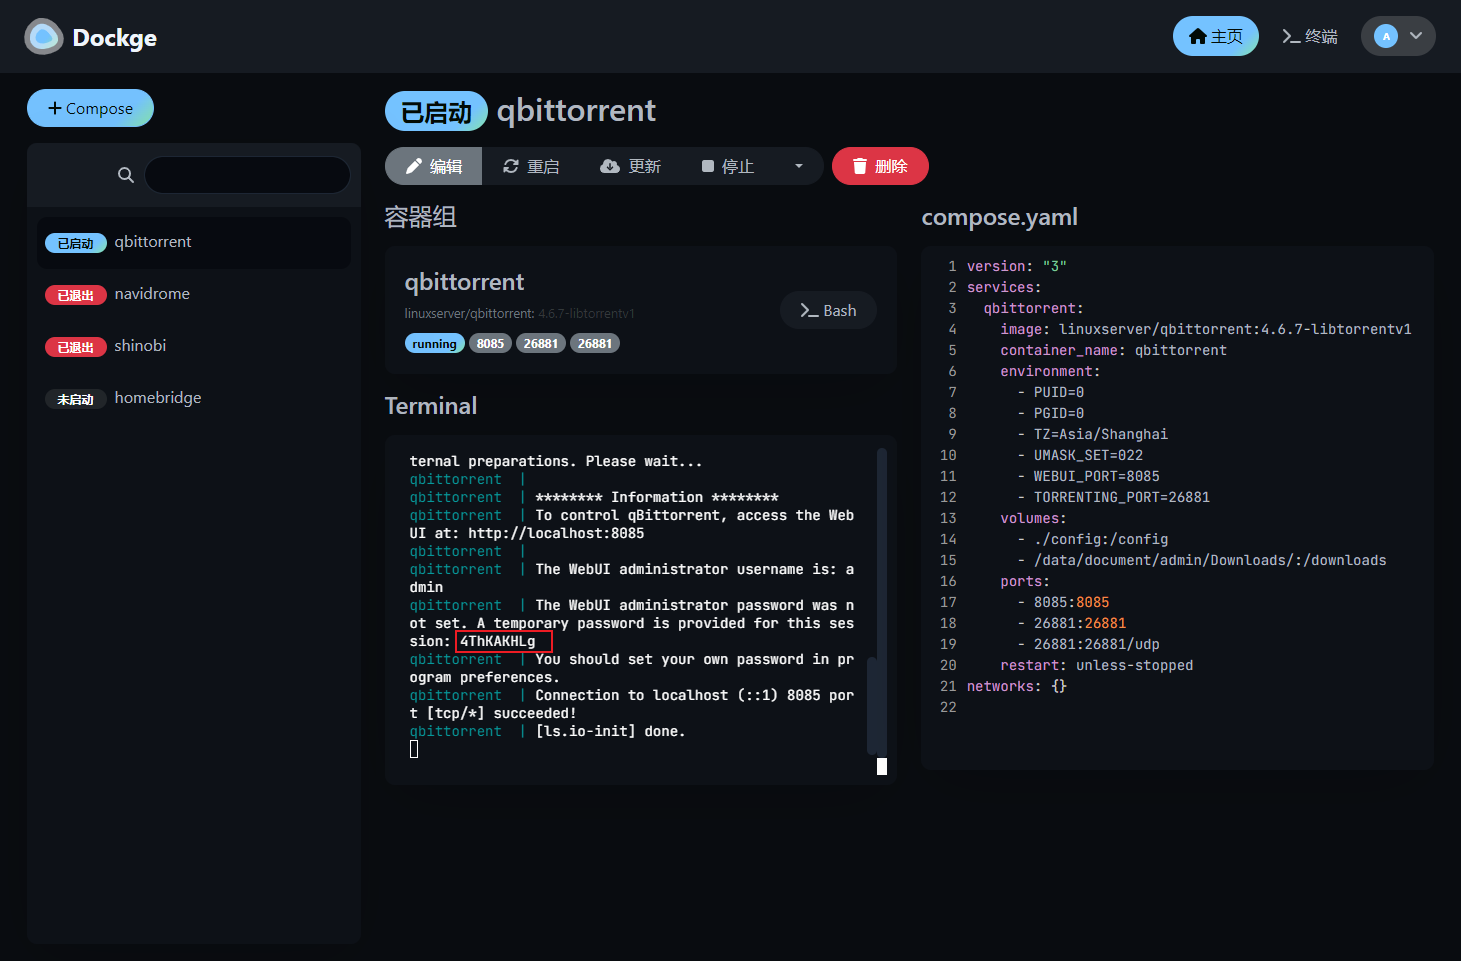Click the terminal scrollbar thumb
The image size is (1461, 961).
point(872,705)
